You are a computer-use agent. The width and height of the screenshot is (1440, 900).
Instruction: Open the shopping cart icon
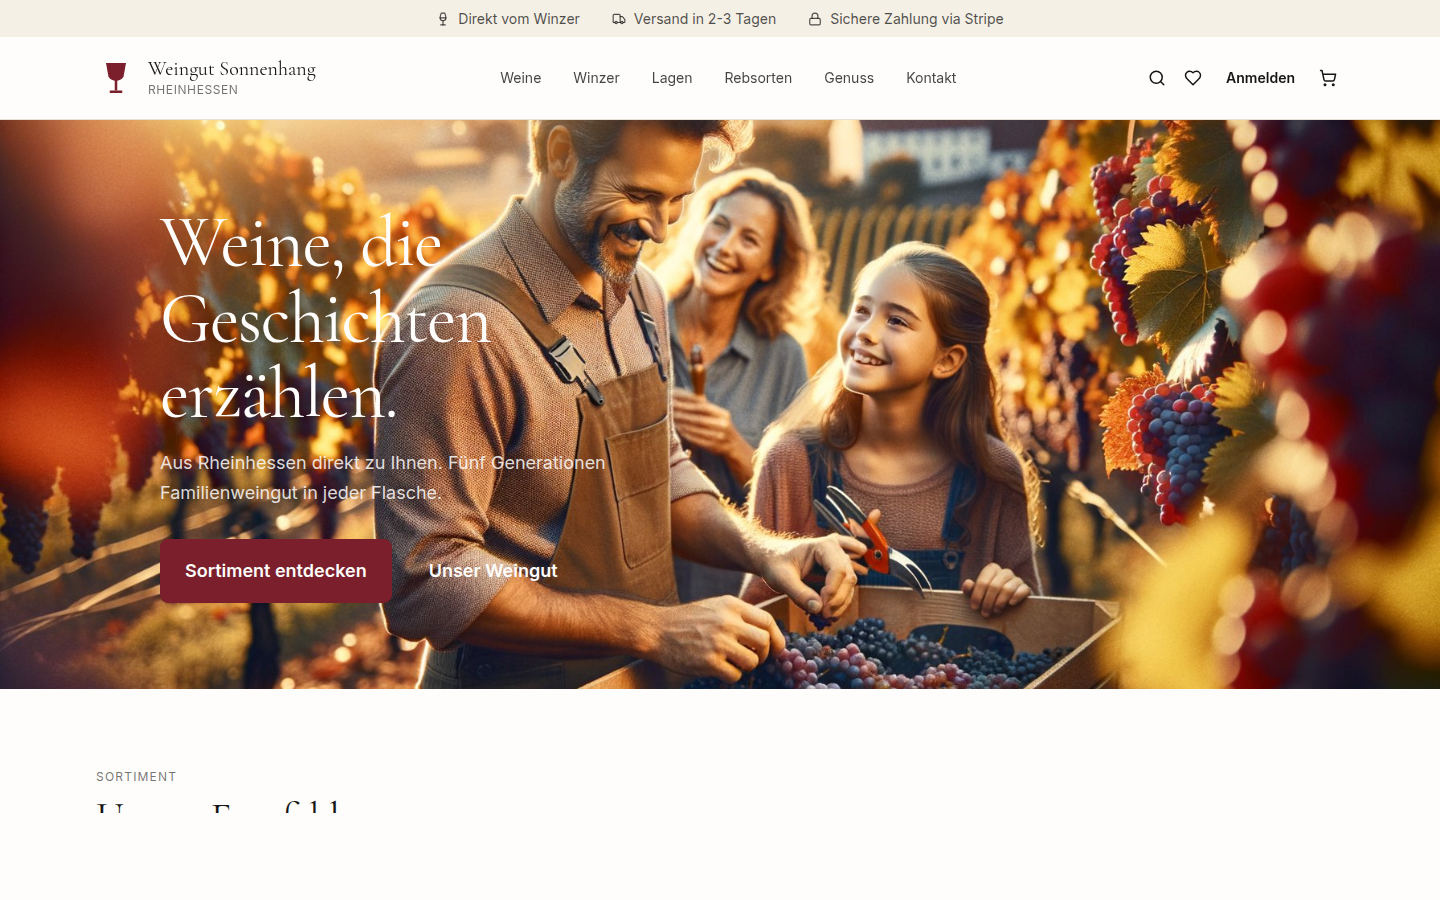click(1328, 78)
